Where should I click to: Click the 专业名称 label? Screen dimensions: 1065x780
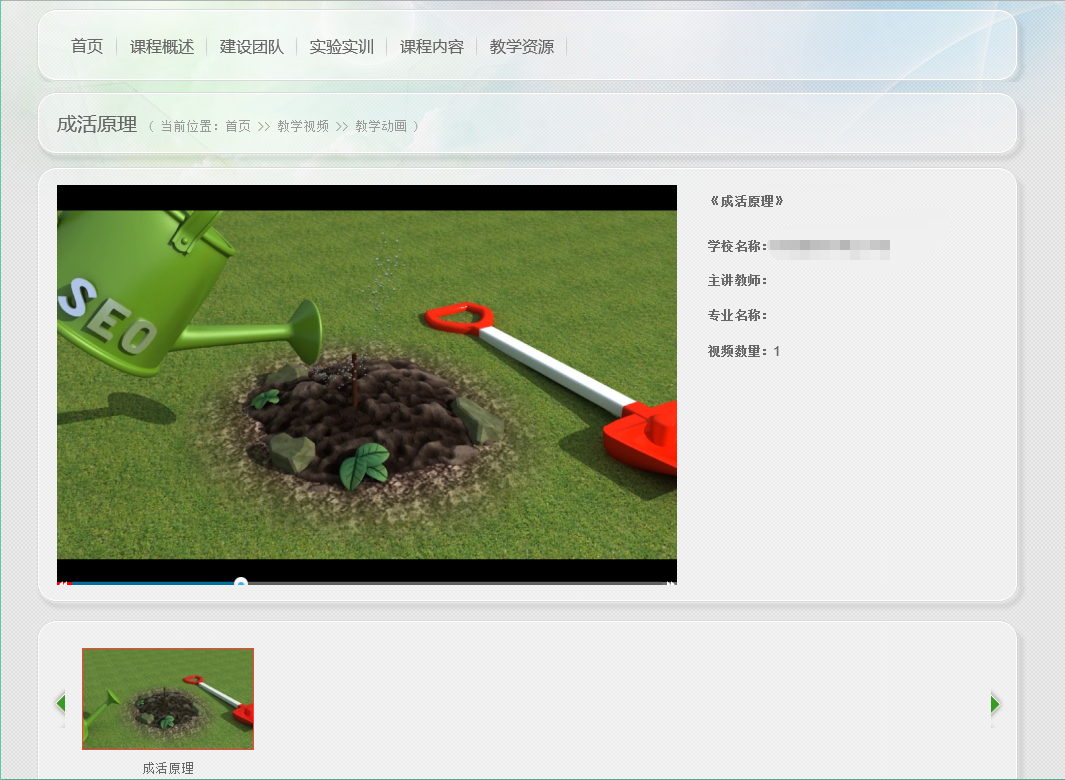(x=737, y=315)
